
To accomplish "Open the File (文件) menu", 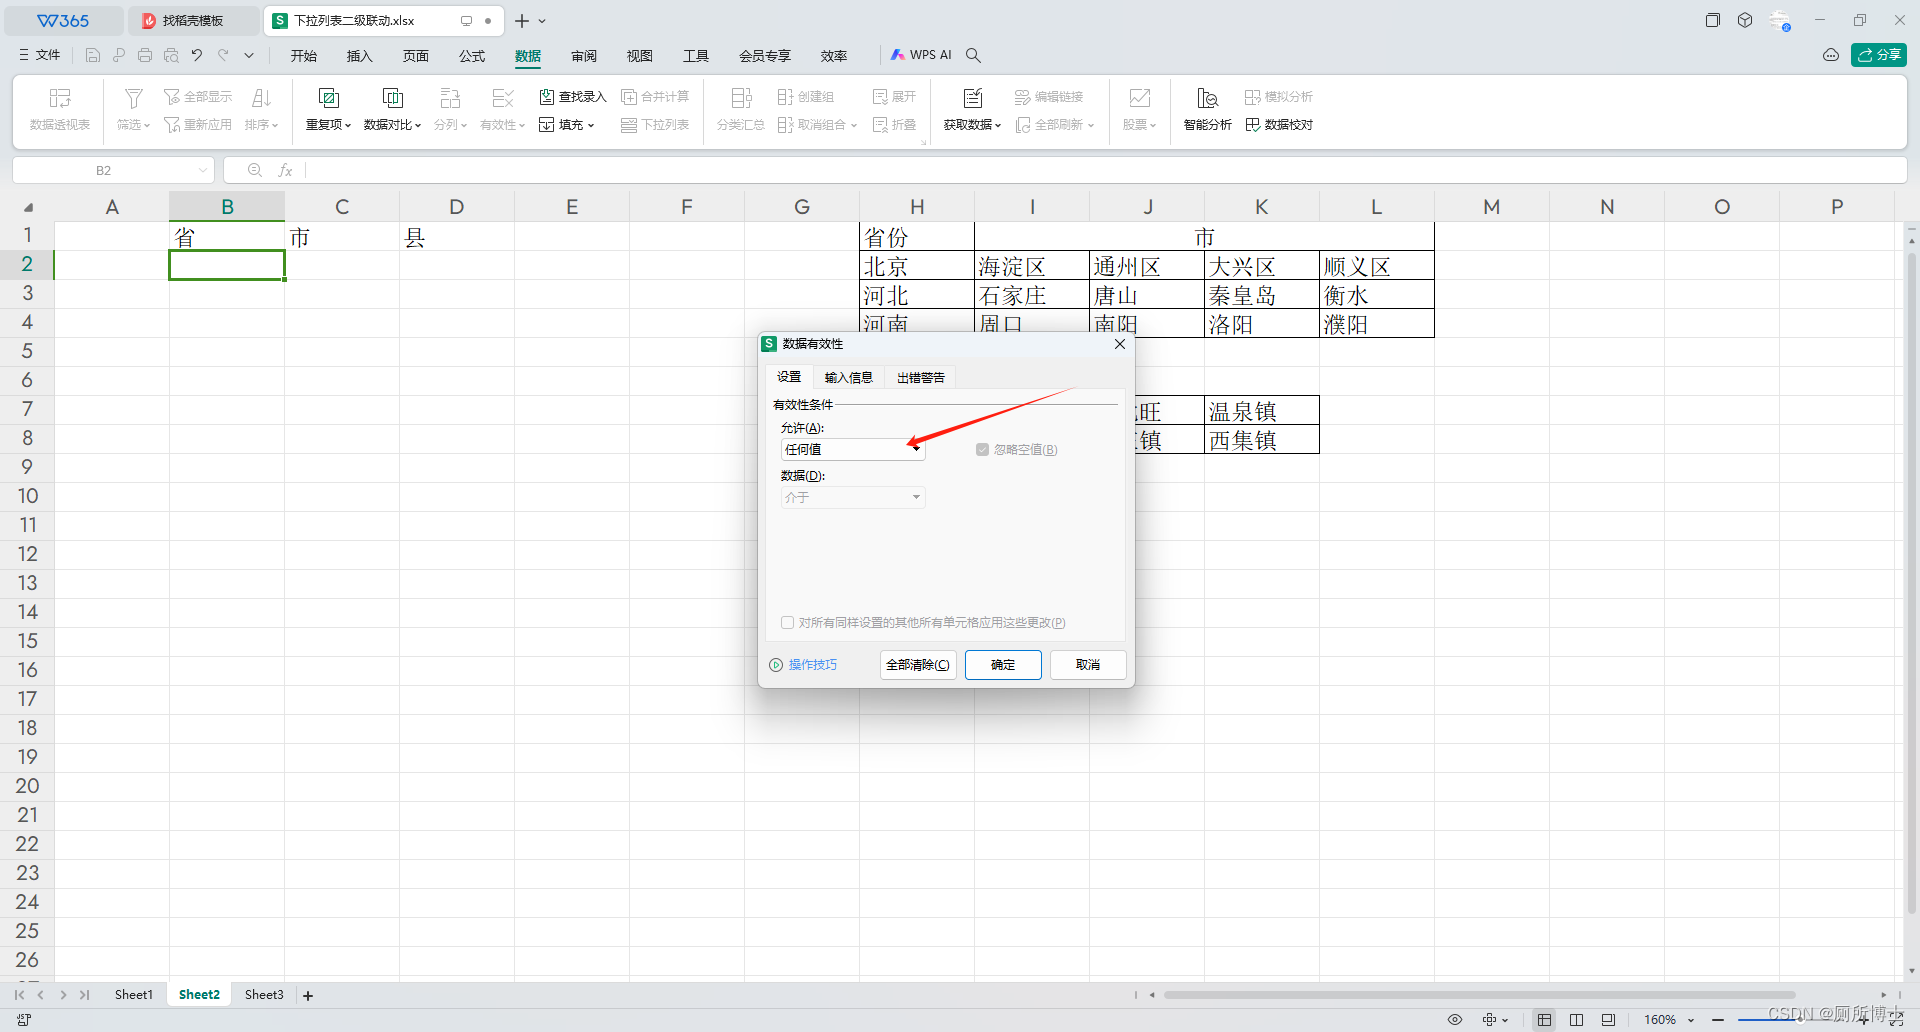I will coord(40,55).
